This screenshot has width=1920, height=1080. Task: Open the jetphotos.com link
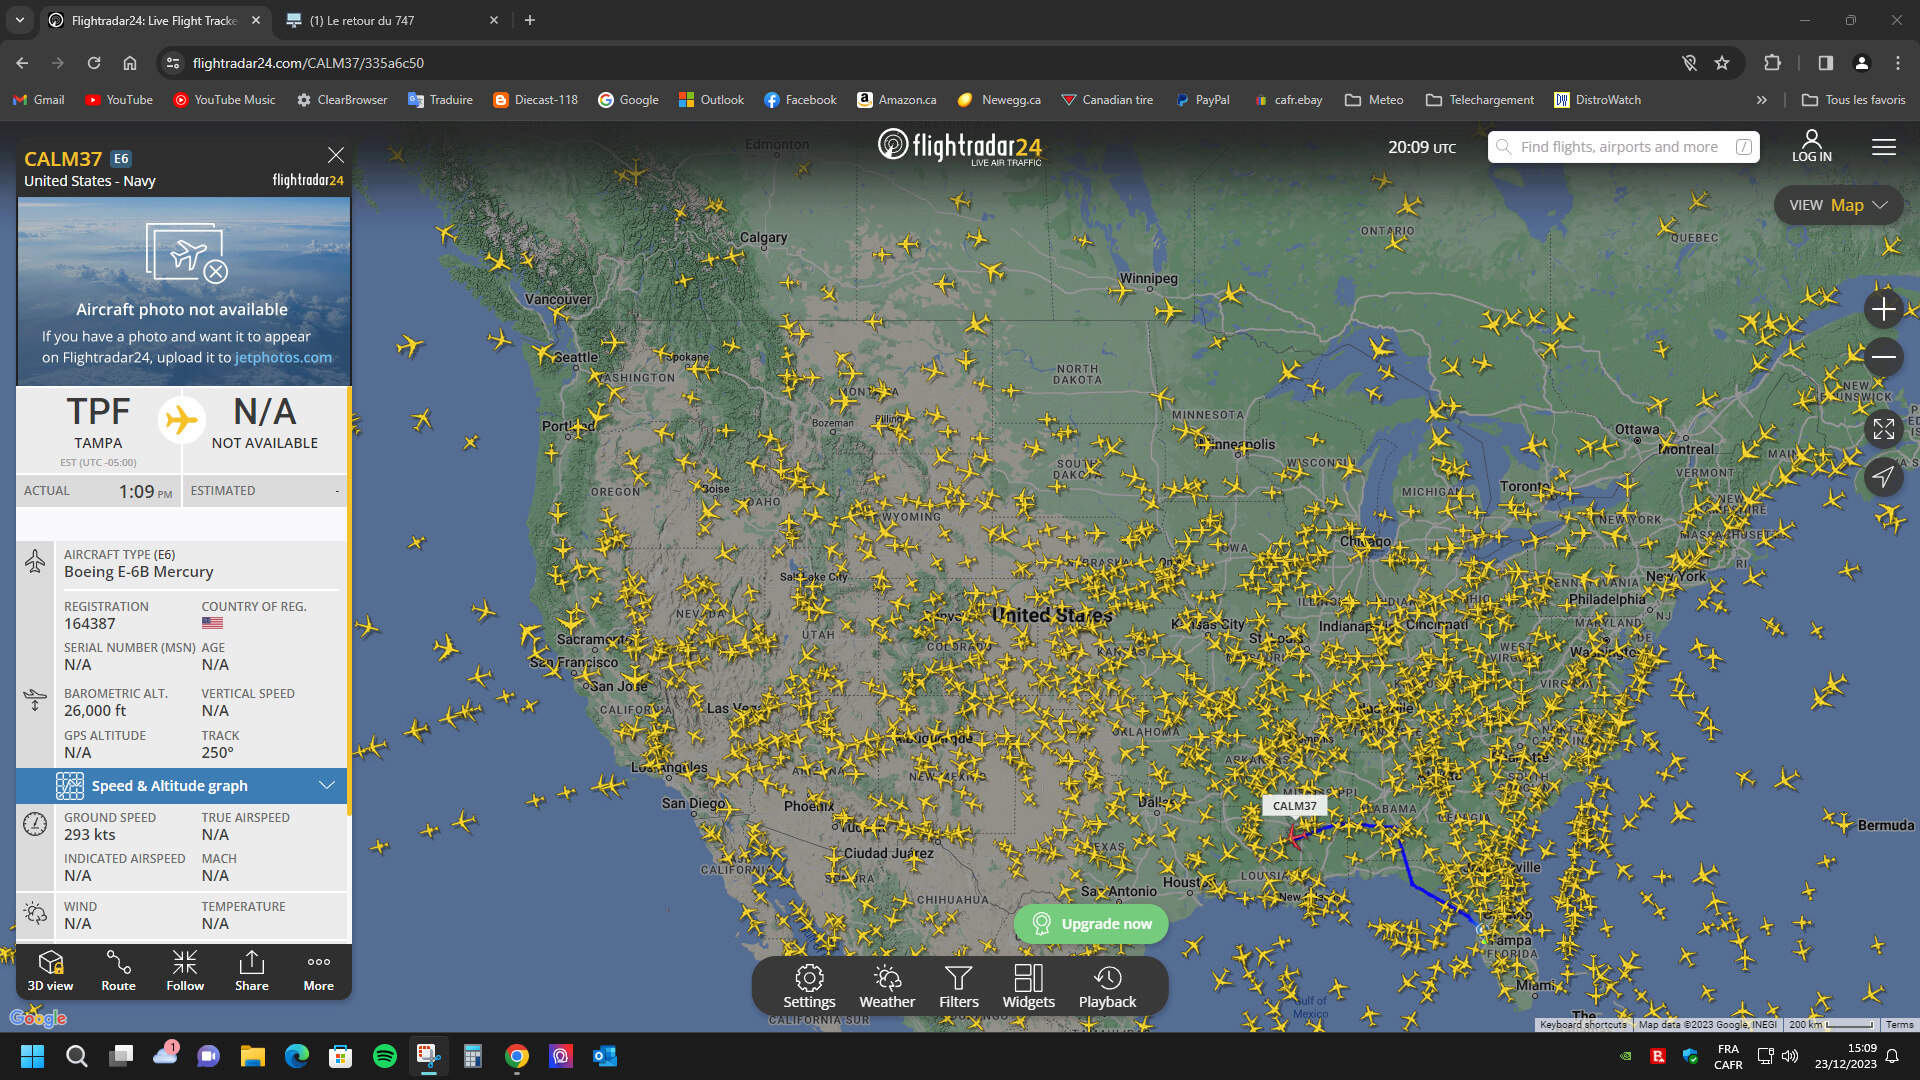click(x=283, y=357)
